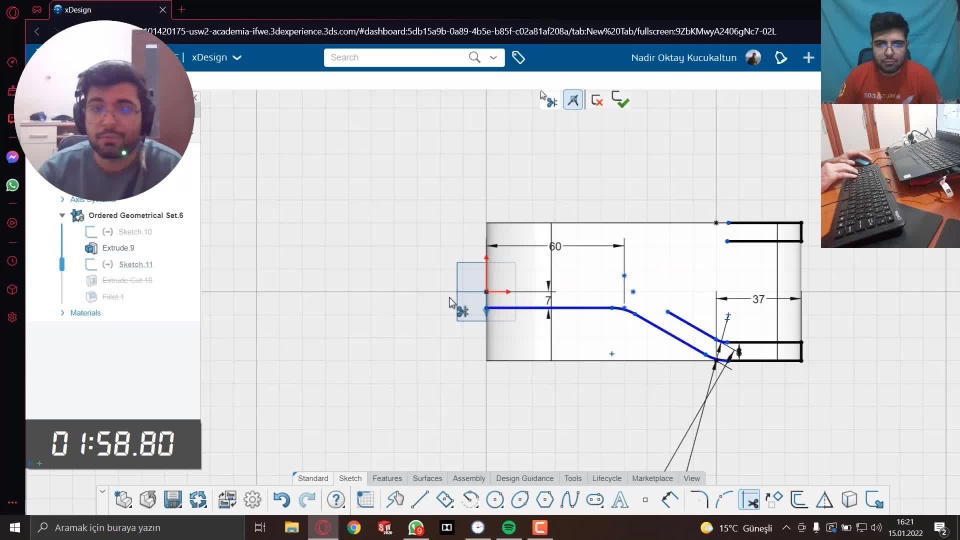Select the mirror entities triangle tool
Screen dimensions: 960x540
point(824,500)
